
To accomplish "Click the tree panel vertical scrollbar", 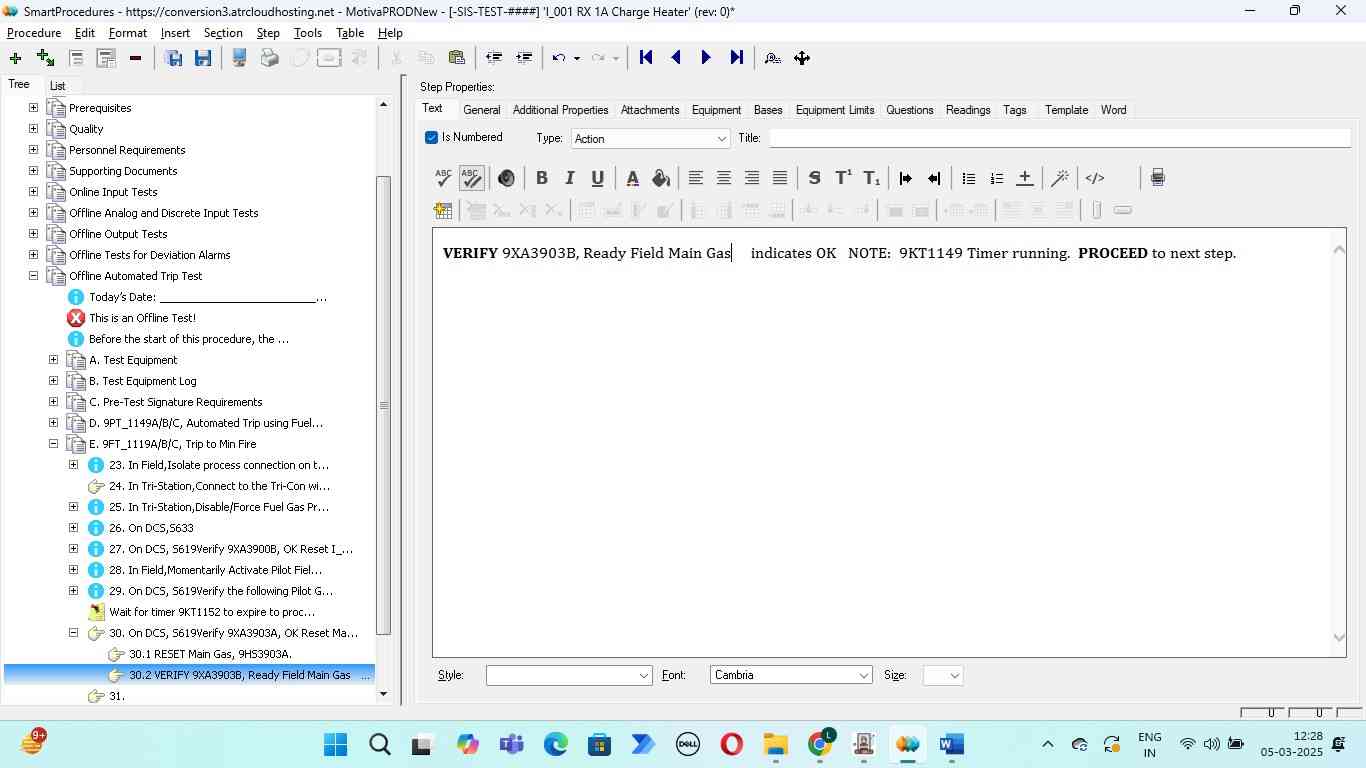I will tap(383, 405).
